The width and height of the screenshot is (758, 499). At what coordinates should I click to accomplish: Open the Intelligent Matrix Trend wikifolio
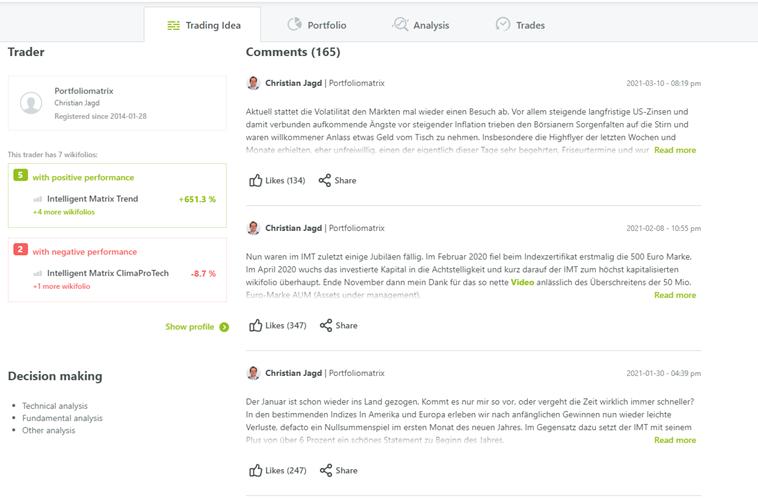click(92, 199)
